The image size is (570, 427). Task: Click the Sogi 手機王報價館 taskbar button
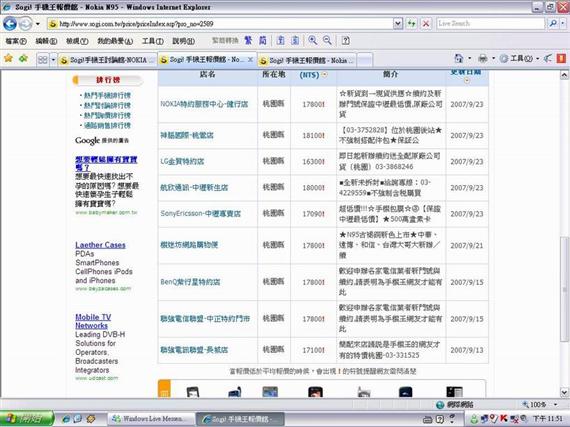[x=240, y=419]
